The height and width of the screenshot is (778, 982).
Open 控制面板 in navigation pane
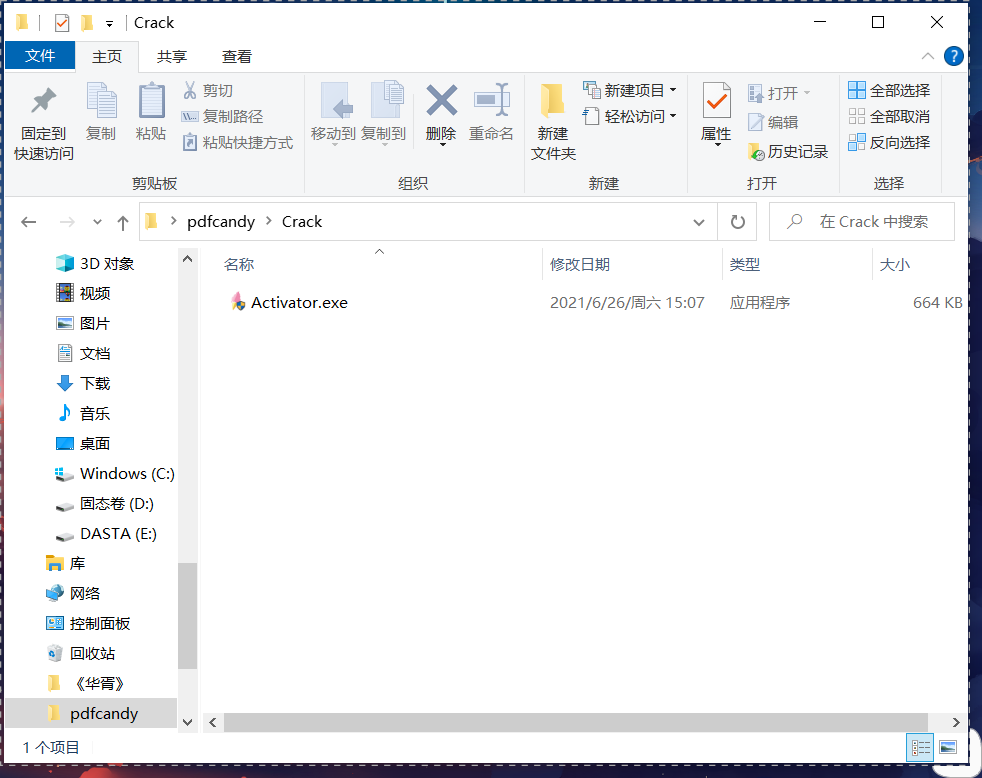pos(88,623)
